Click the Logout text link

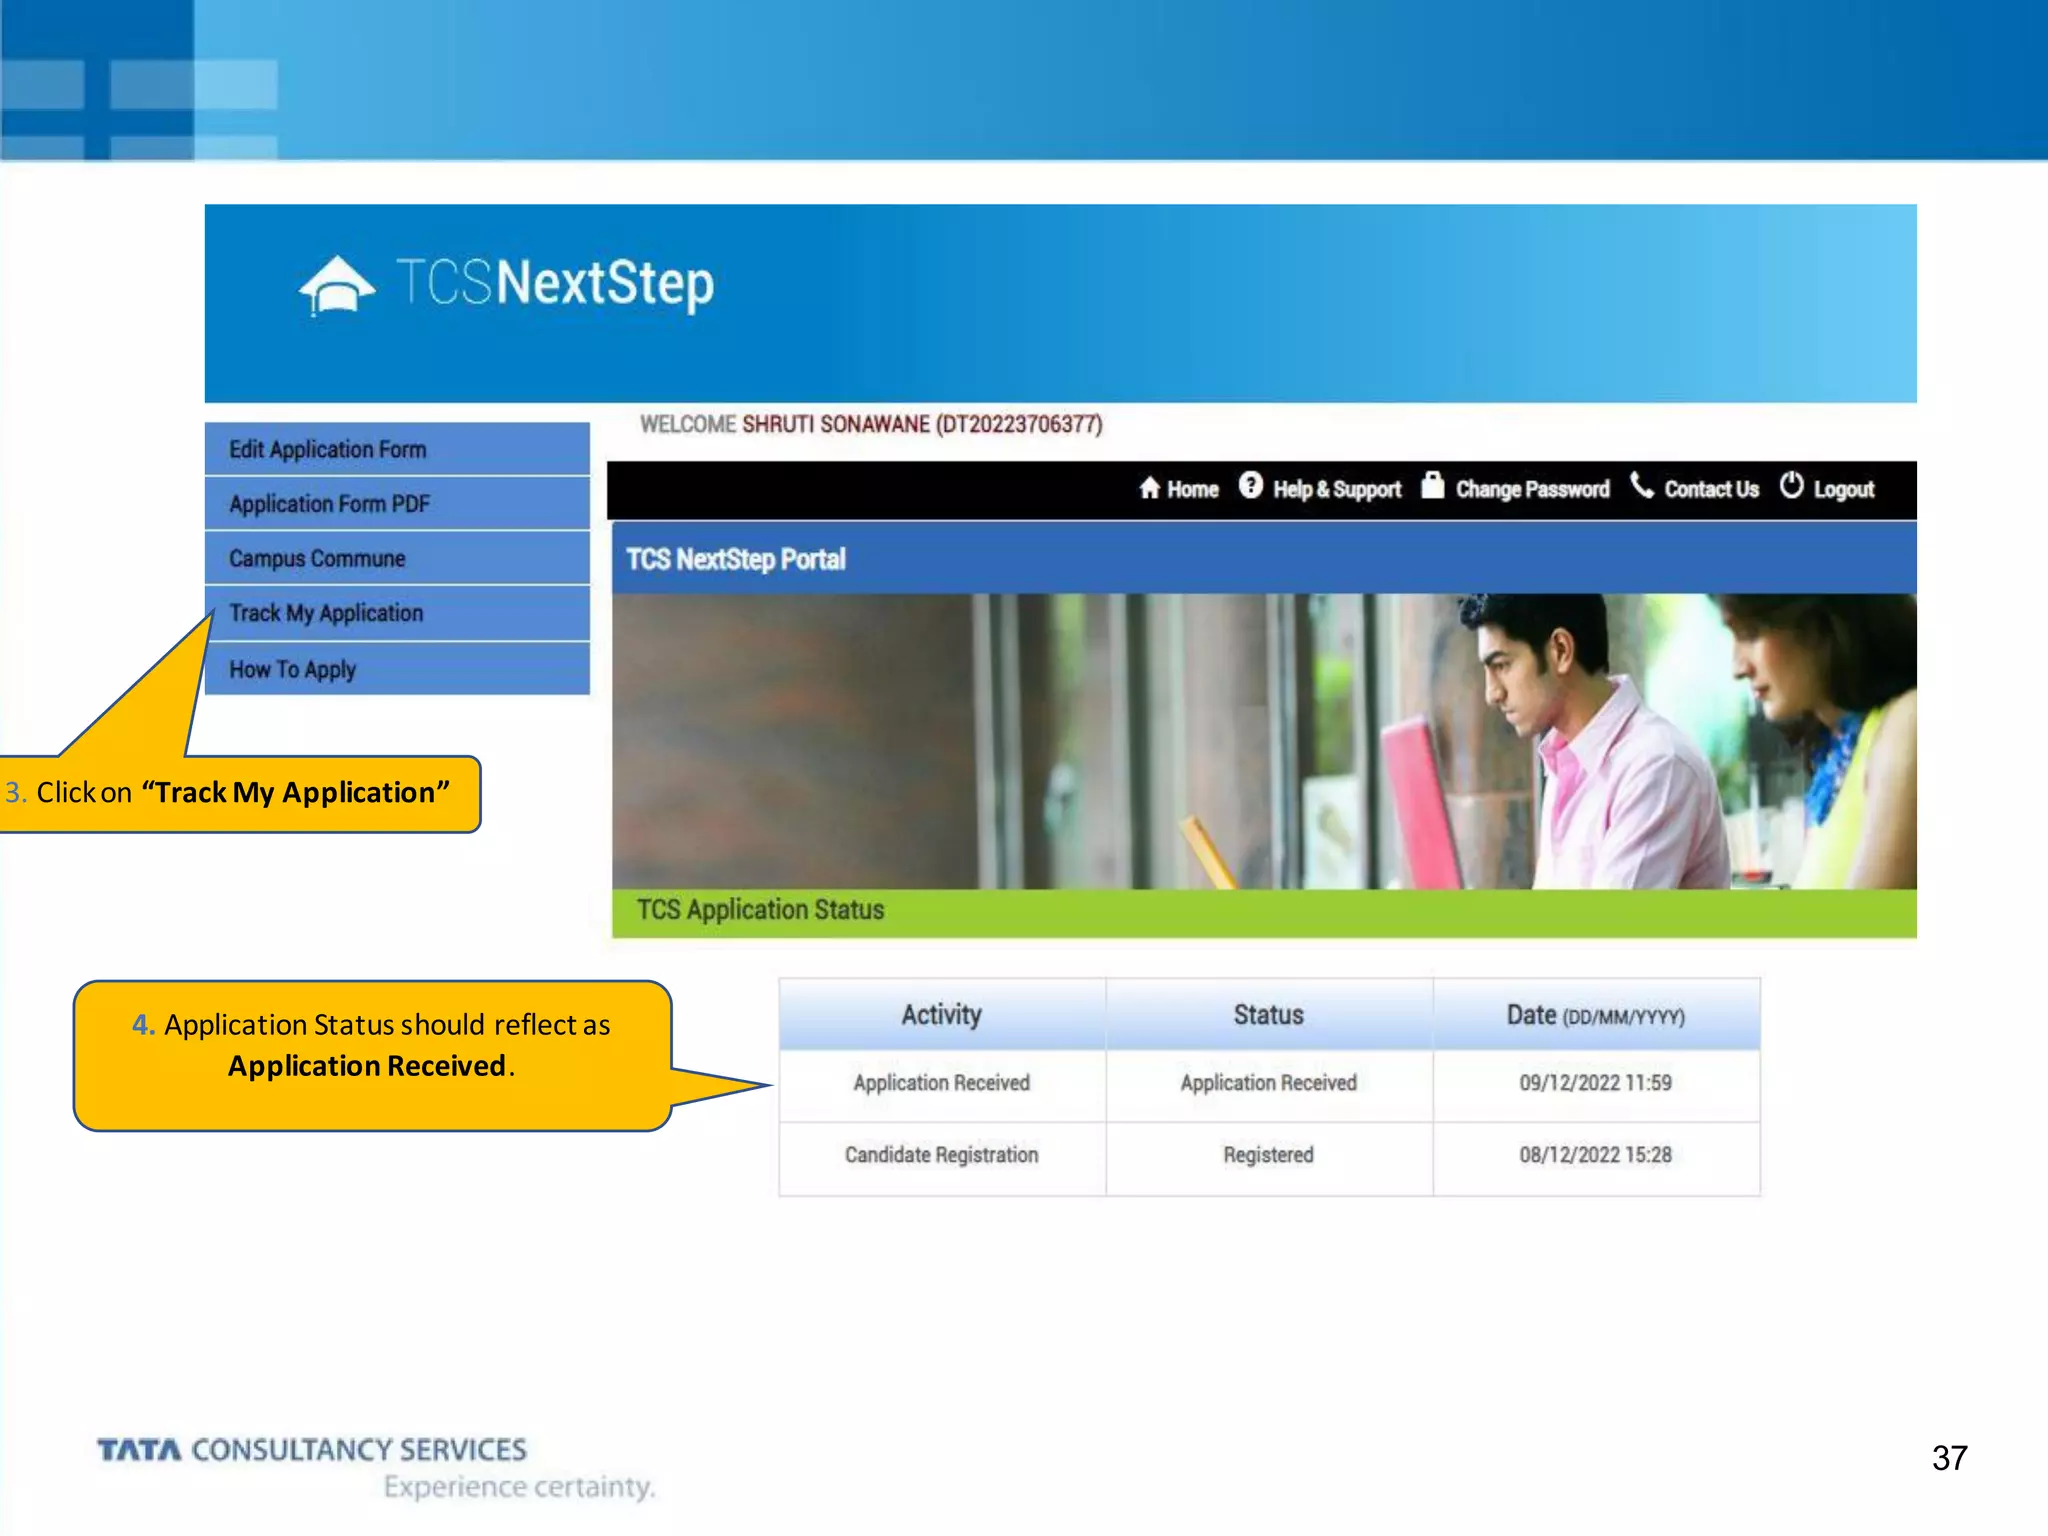[1843, 490]
